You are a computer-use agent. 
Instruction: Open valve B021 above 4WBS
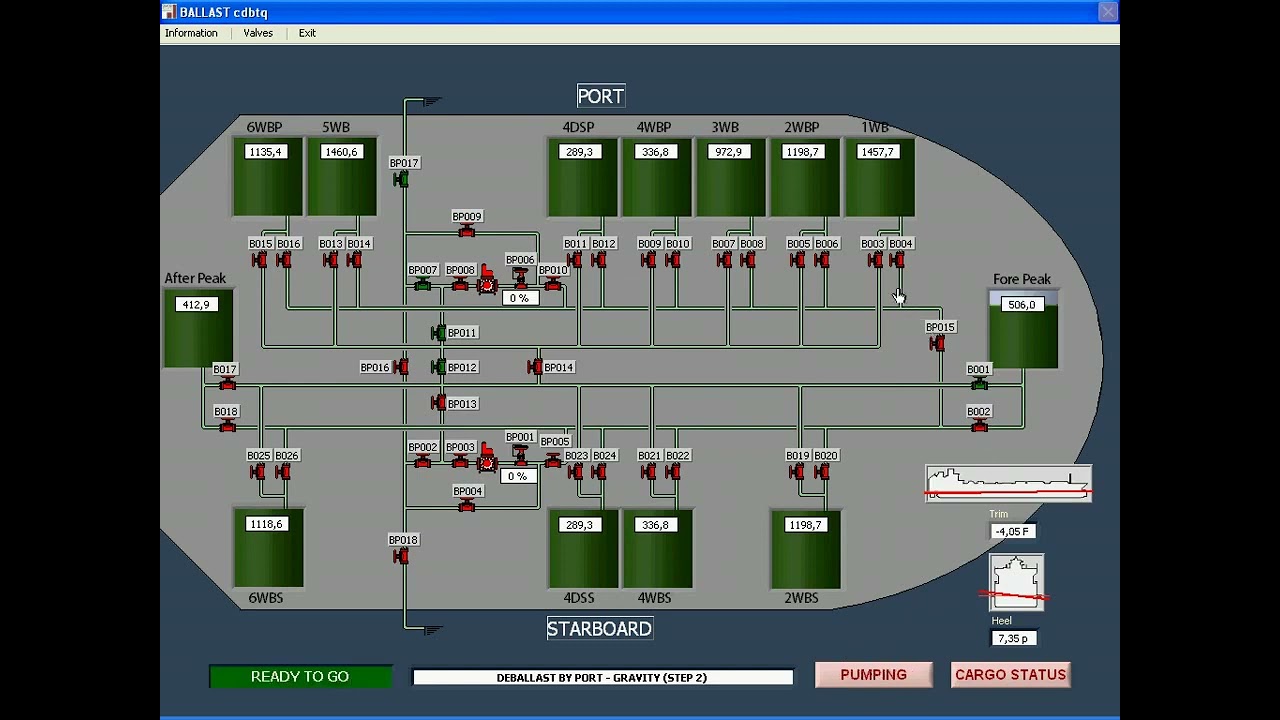649,472
